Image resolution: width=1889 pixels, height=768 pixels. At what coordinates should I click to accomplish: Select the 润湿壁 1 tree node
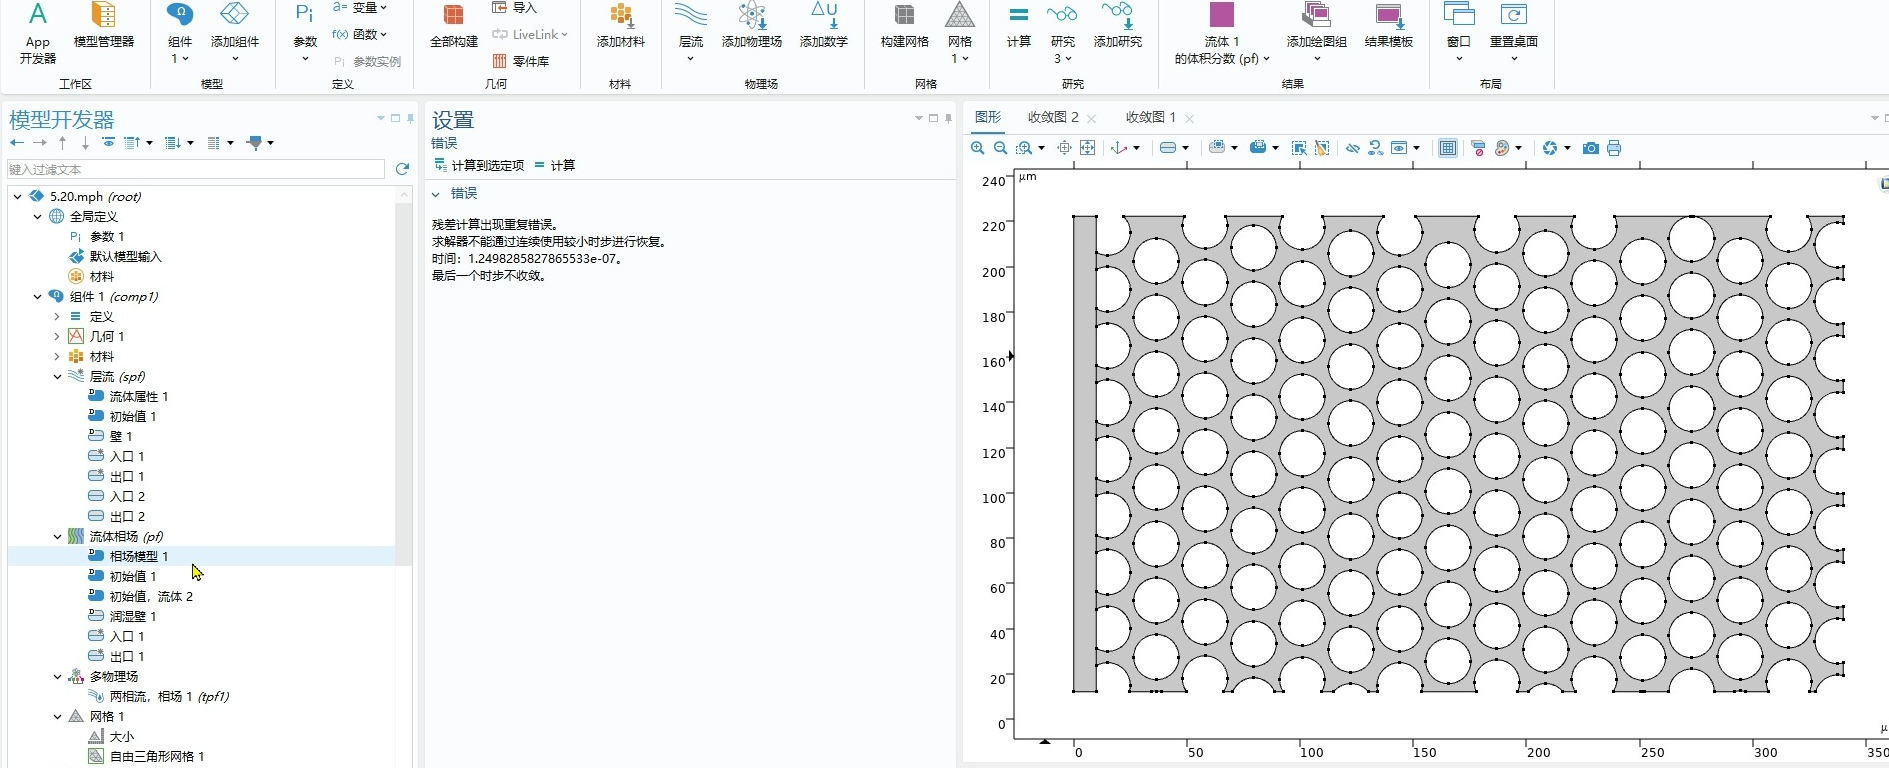pyautogui.click(x=132, y=617)
